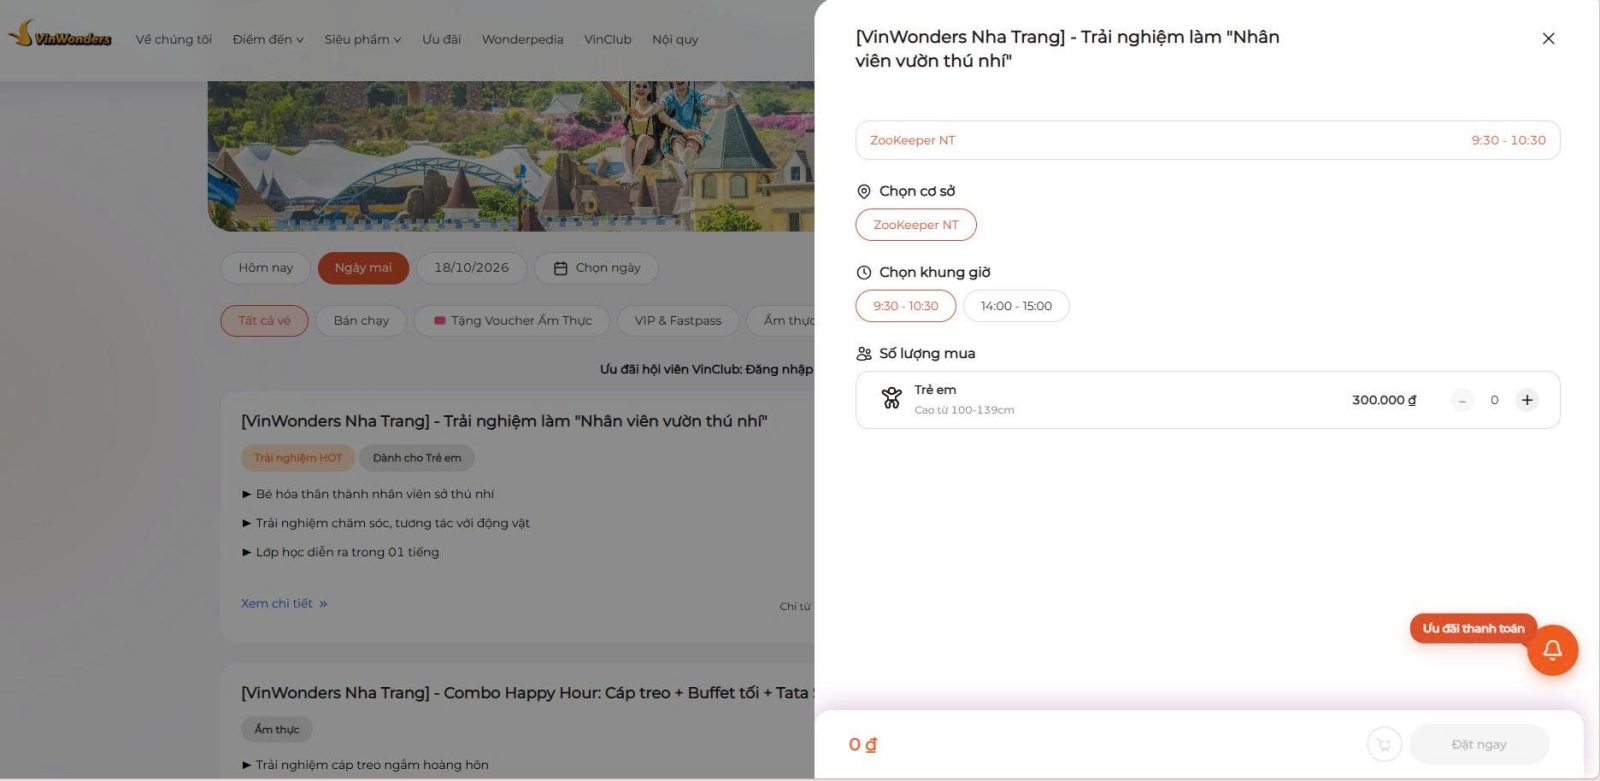Pick the 18/10/2026 date chip

(x=471, y=268)
